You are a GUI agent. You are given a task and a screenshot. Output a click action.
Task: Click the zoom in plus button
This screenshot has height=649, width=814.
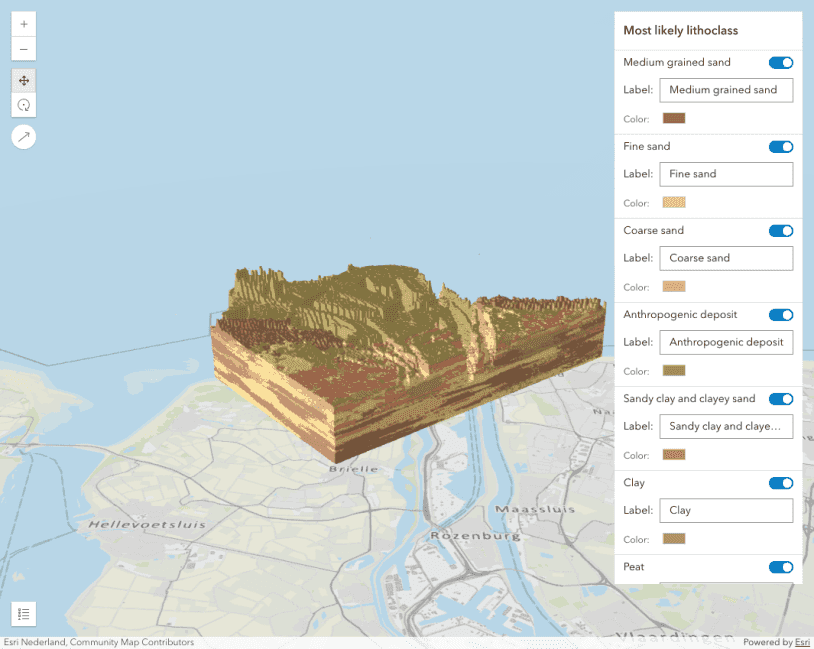[x=24, y=24]
